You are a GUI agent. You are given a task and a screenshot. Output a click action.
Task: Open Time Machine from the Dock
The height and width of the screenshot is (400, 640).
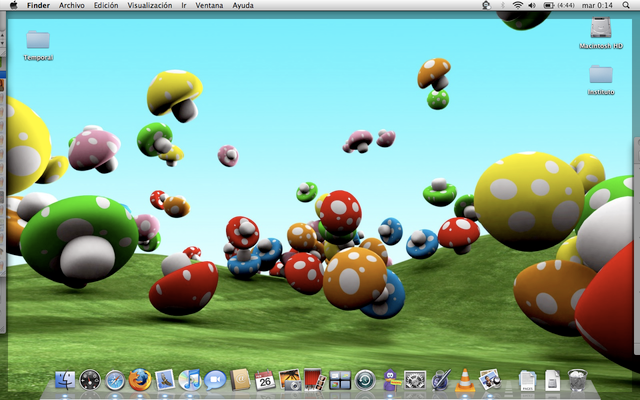[x=365, y=380]
